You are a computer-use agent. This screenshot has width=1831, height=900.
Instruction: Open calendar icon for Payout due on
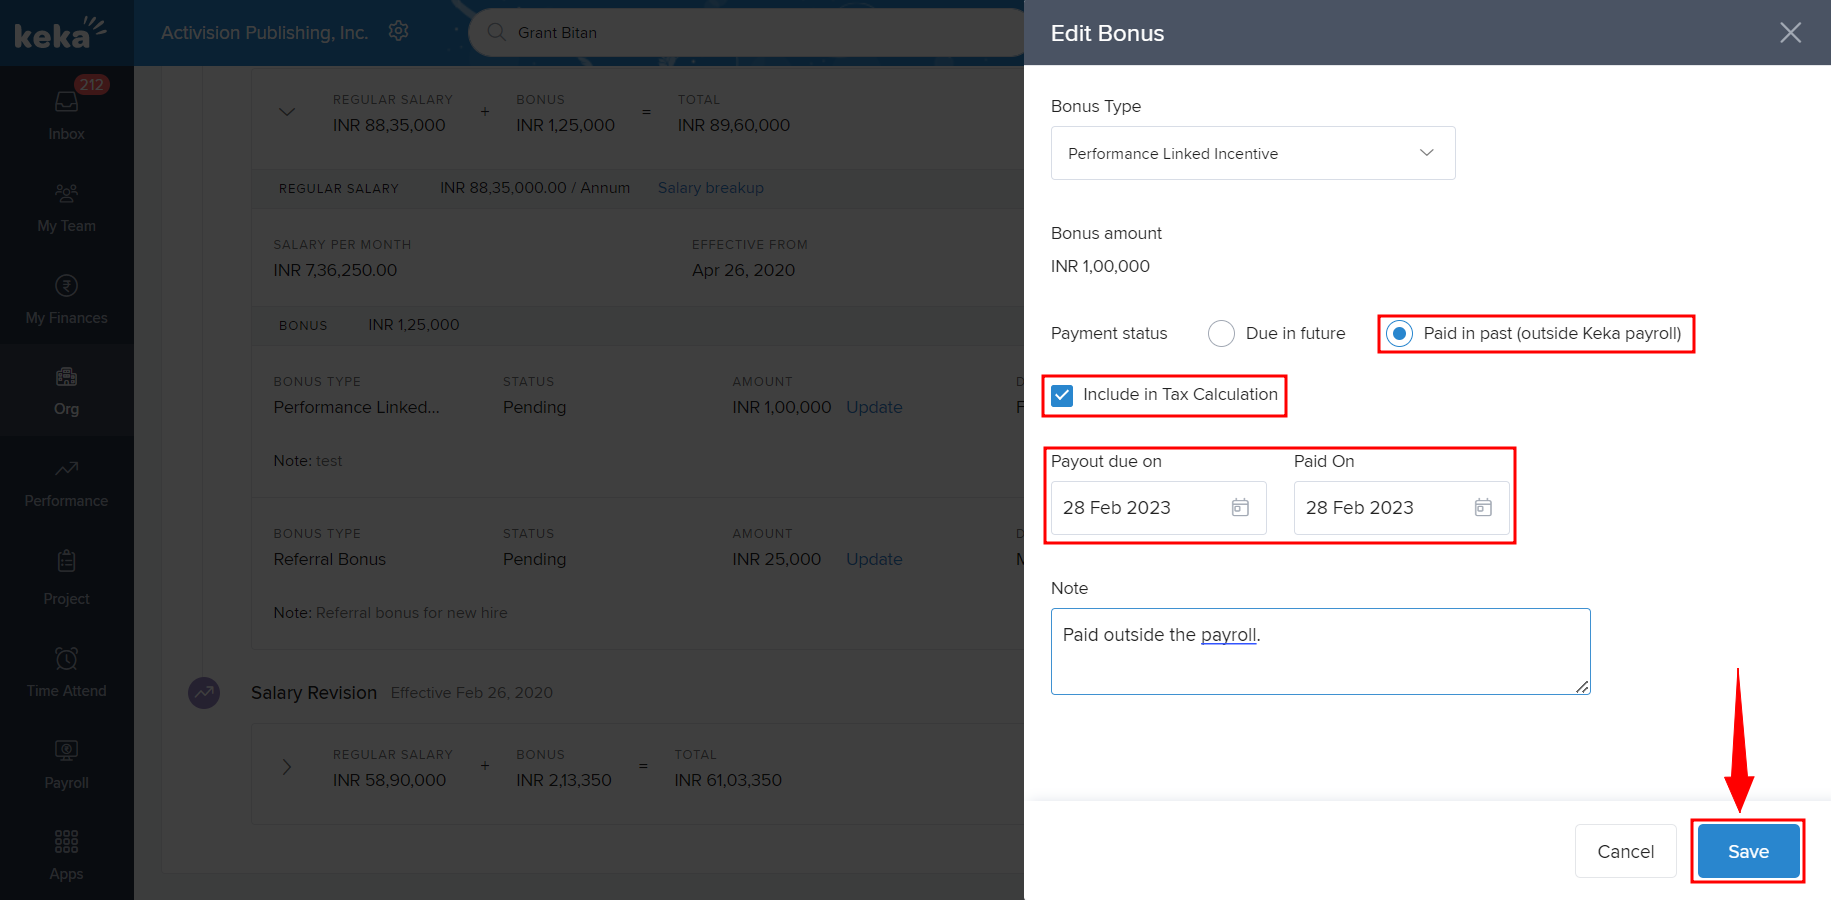coord(1240,508)
